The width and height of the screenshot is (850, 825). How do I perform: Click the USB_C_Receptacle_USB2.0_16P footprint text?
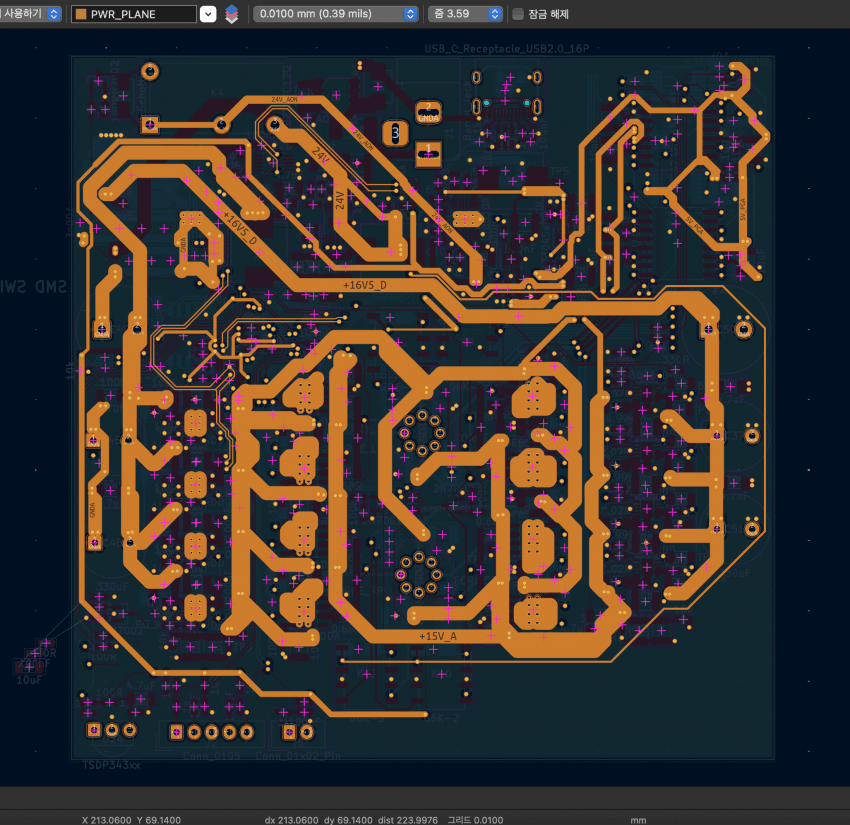(507, 49)
